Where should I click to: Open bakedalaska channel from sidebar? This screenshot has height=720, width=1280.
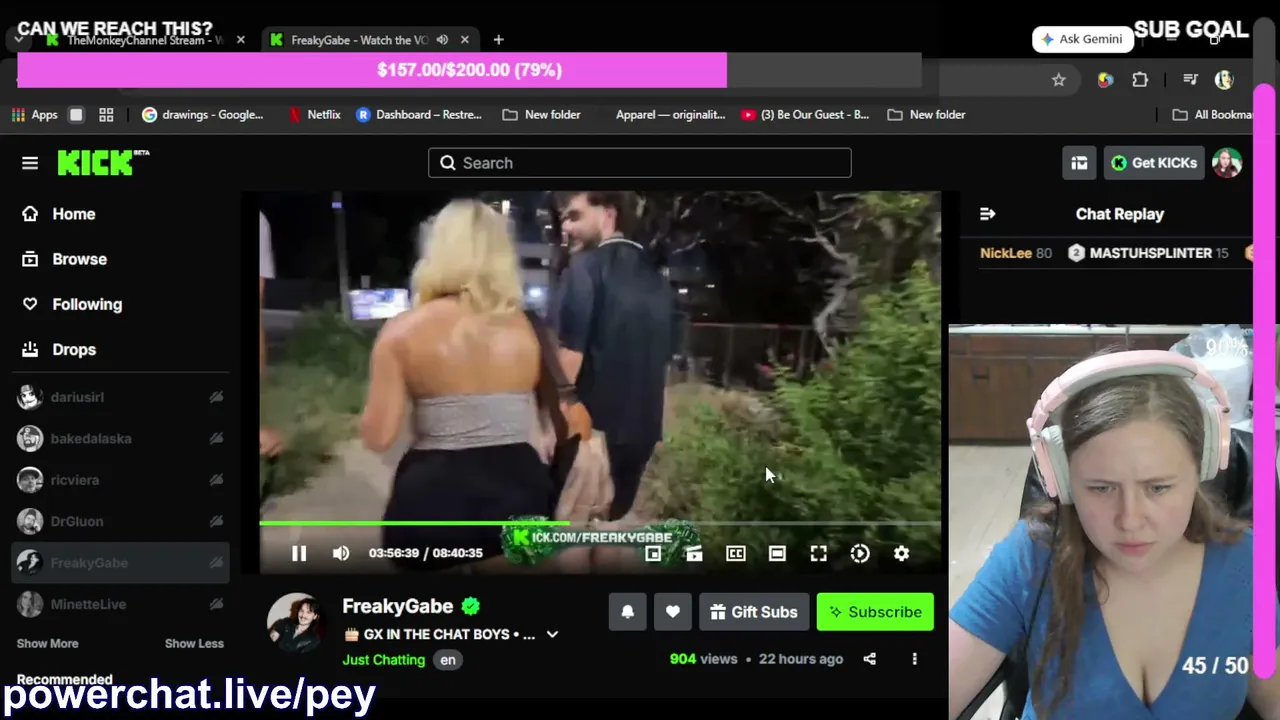(120, 438)
